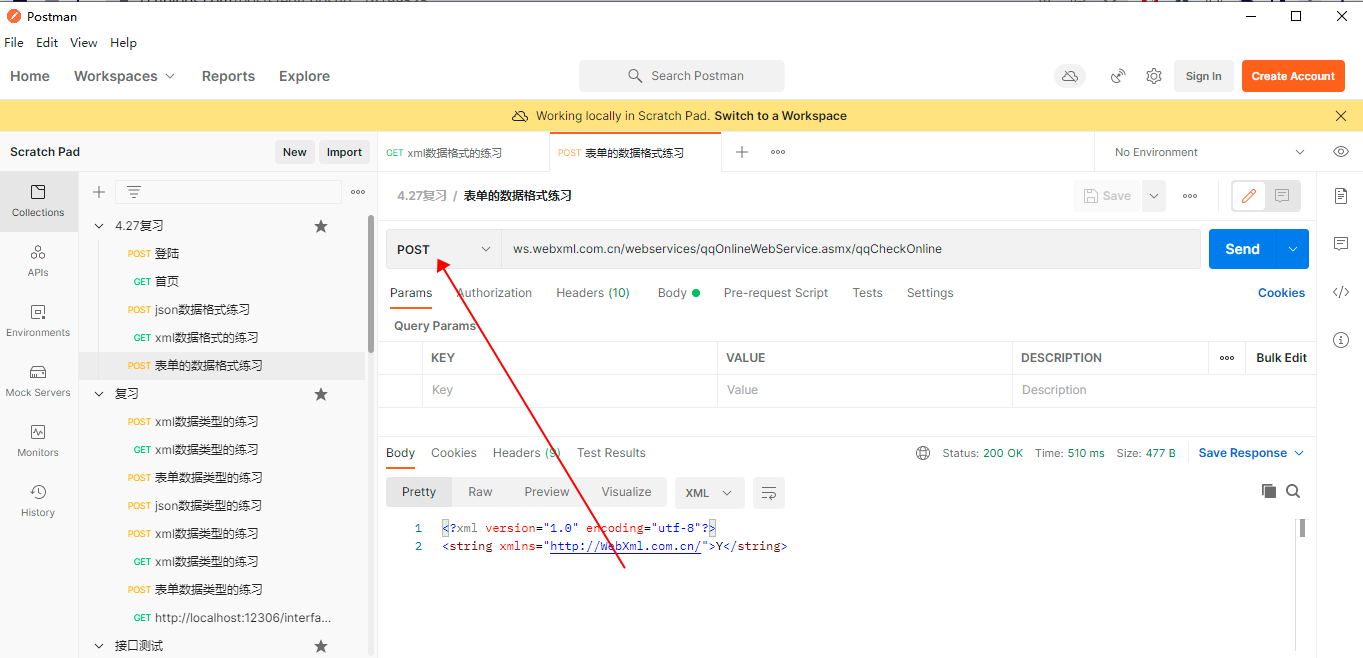
Task: Click the Import button
Action: tap(344, 152)
